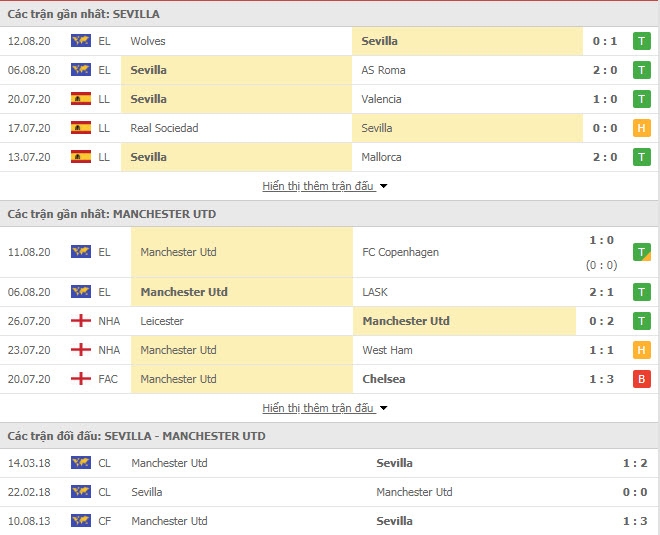Open the Sevilla vs AS Roma match row
The width and height of the screenshot is (660, 535).
[x=330, y=70]
